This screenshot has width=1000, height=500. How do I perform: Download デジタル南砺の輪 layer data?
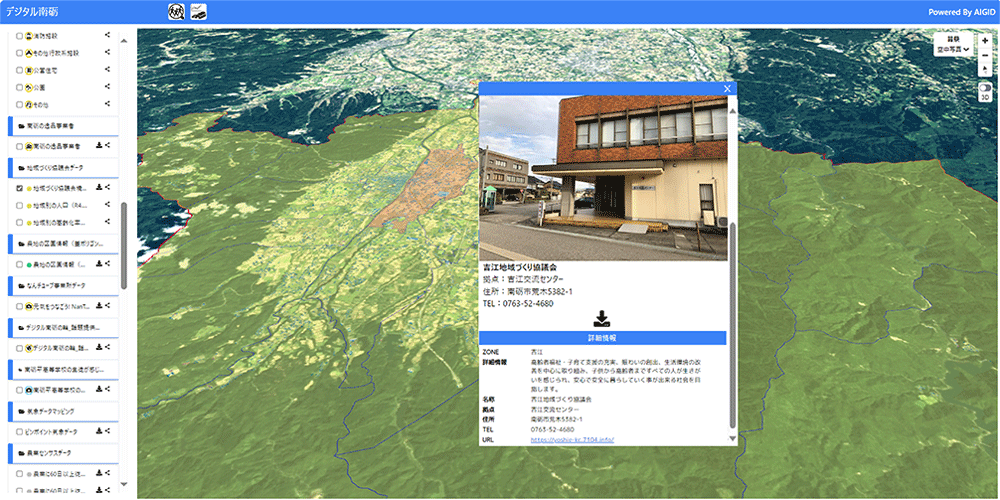pos(99,348)
